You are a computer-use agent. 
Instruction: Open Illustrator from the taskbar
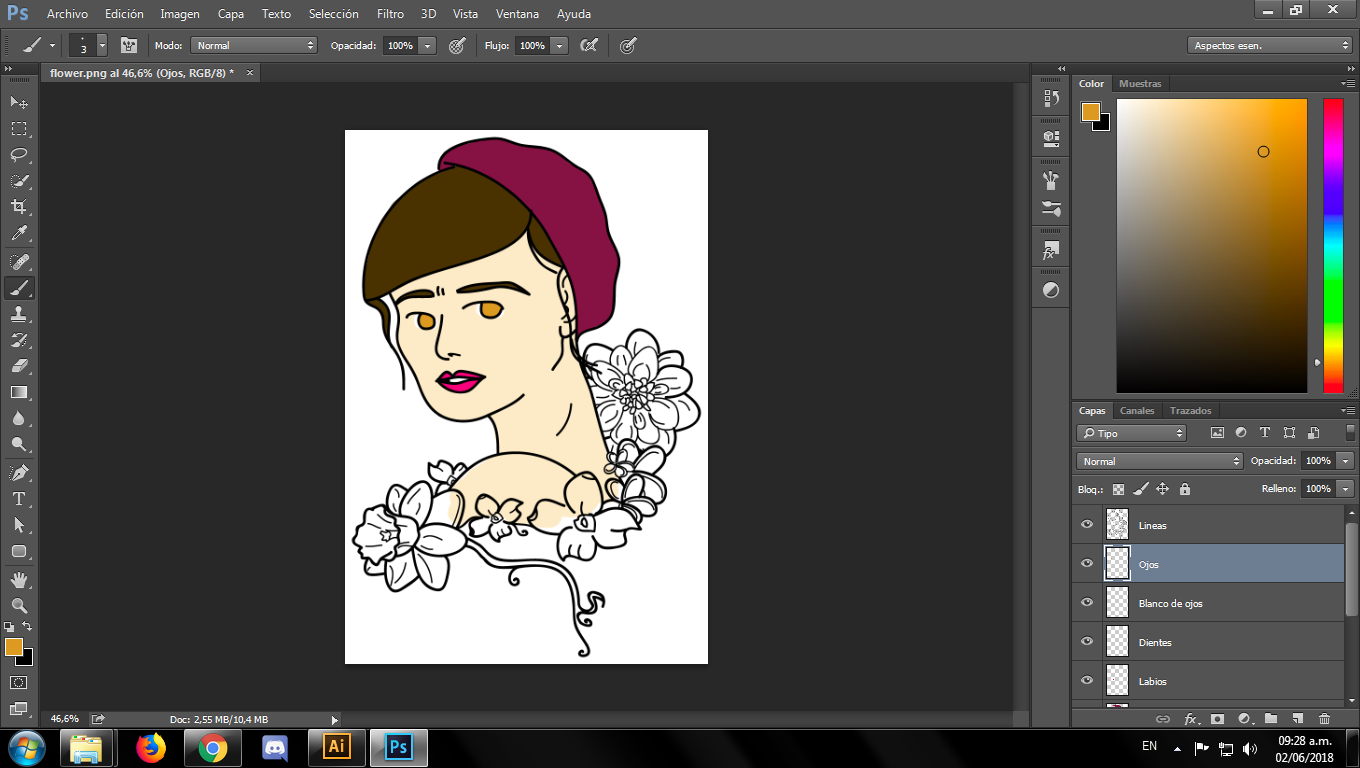click(x=337, y=747)
